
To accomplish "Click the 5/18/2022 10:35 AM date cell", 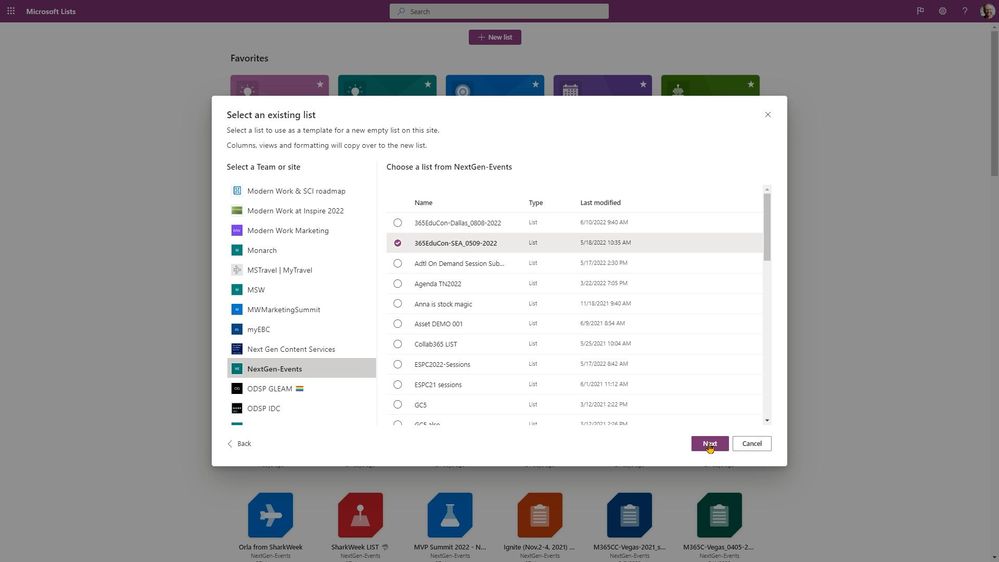I will tap(605, 243).
